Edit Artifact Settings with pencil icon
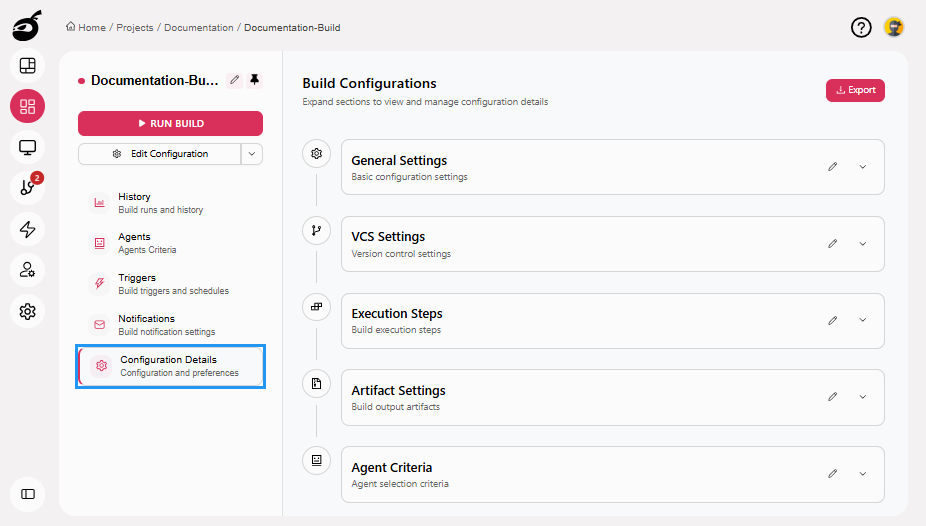This screenshot has width=926, height=526. [x=833, y=397]
